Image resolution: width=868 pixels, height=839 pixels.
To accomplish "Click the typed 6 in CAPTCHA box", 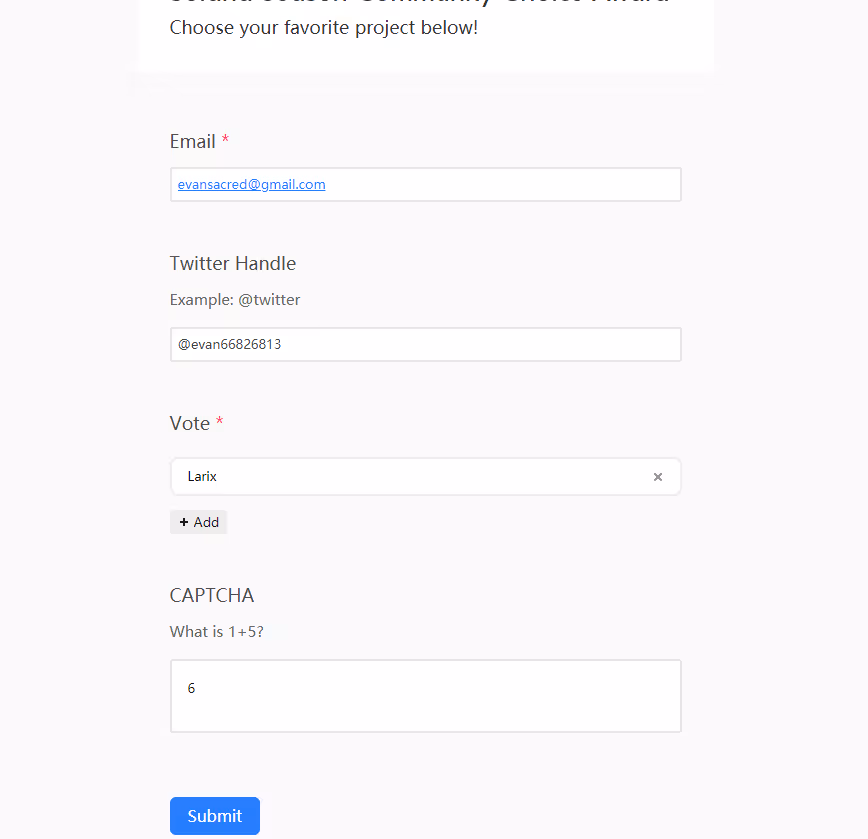I will coord(191,688).
